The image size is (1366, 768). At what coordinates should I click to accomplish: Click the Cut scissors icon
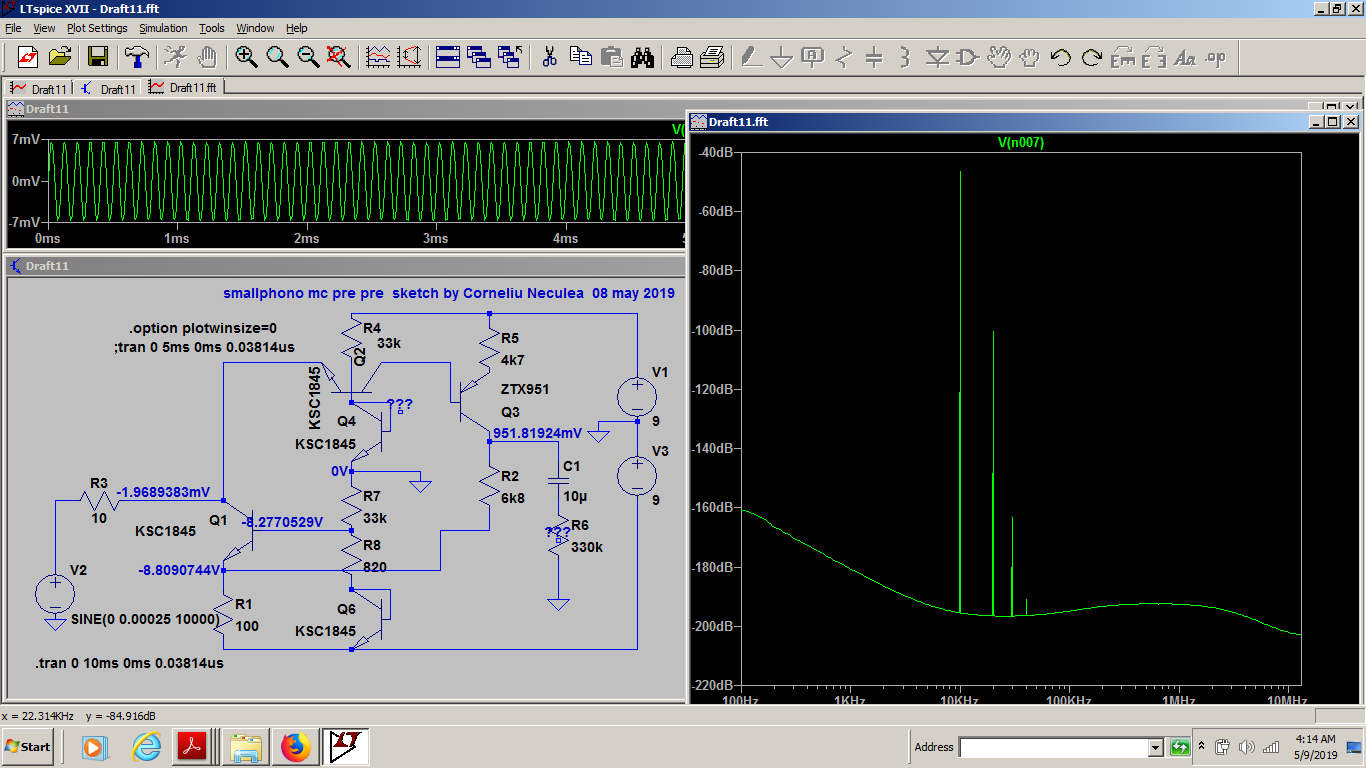[549, 56]
